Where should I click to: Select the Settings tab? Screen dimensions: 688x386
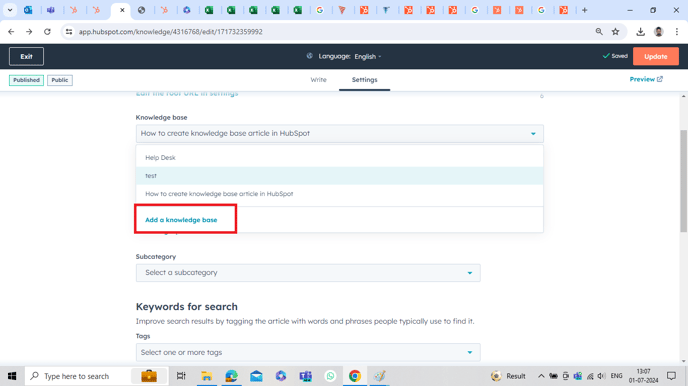[x=364, y=79]
